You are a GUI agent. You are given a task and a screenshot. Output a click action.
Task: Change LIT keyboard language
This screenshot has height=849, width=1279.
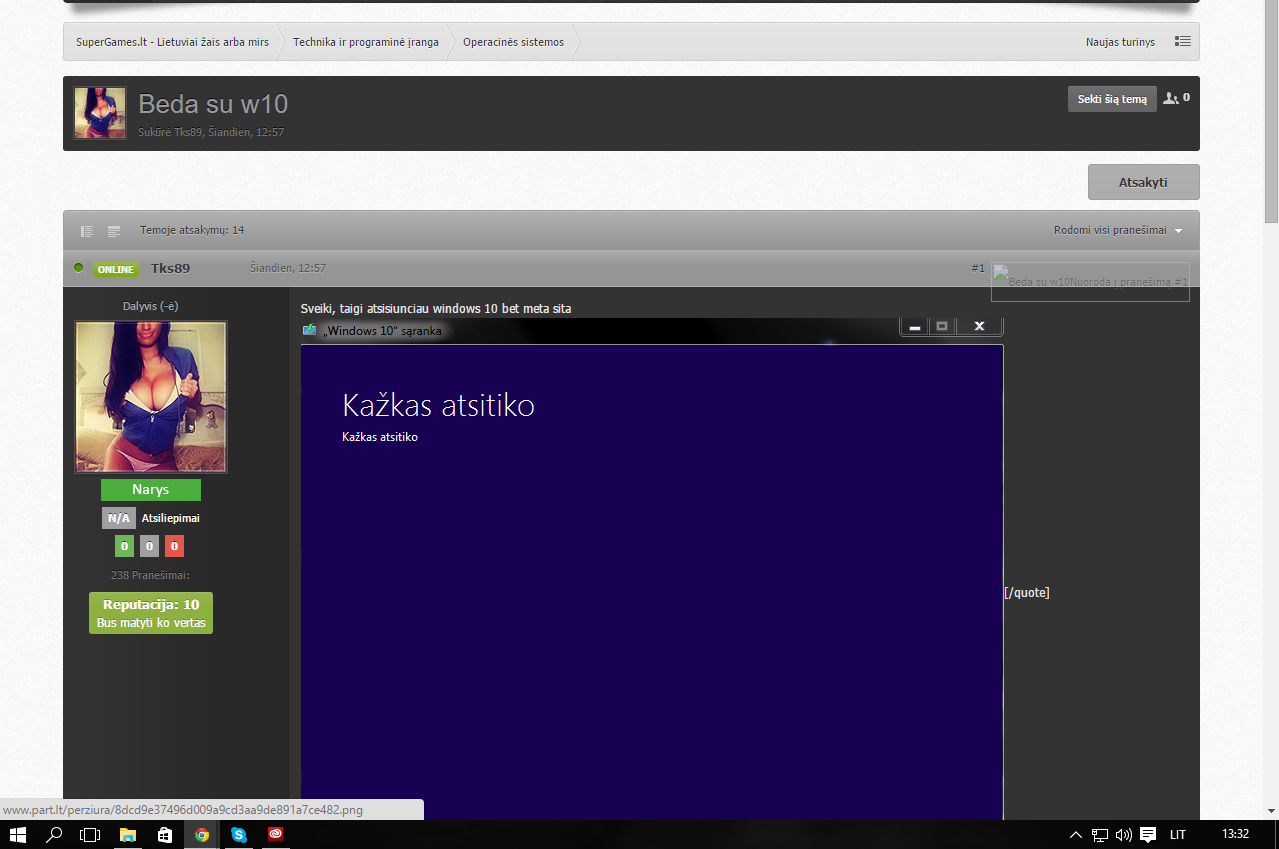click(1178, 834)
